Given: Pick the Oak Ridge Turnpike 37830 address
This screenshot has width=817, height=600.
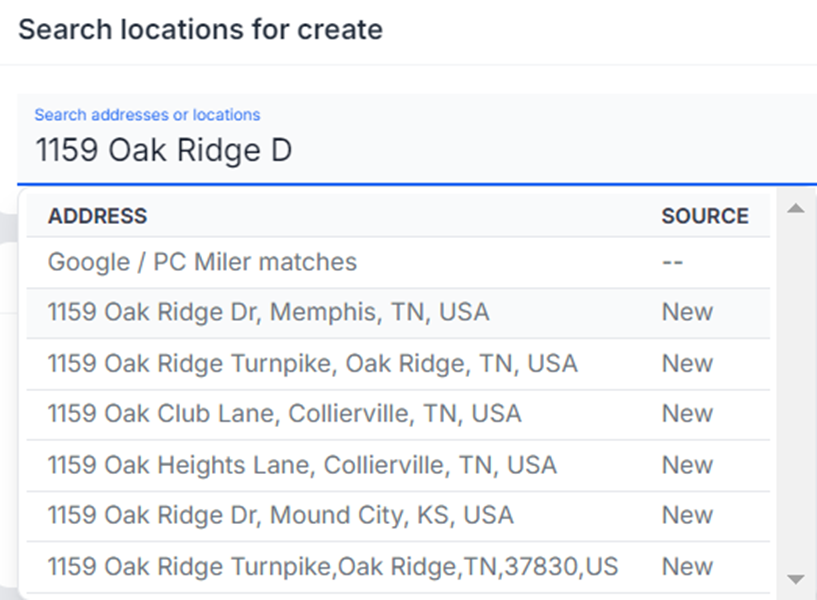Looking at the screenshot, I should (x=332, y=567).
